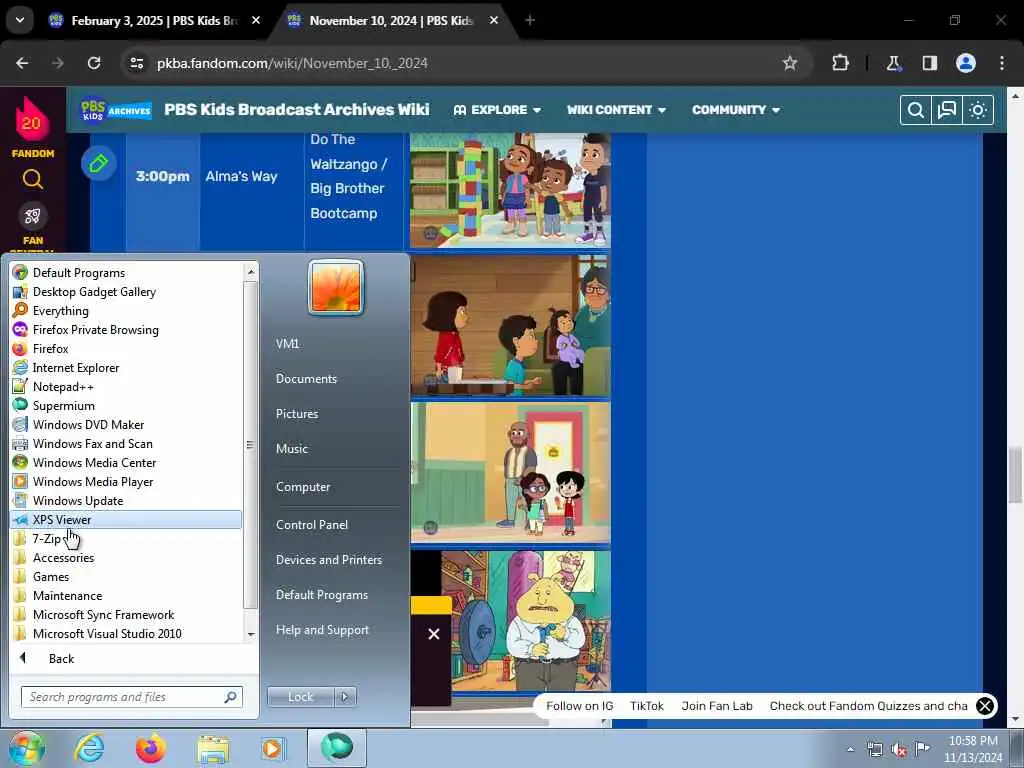Bookmark this page with the star icon
This screenshot has height=768, width=1024.
(790, 63)
